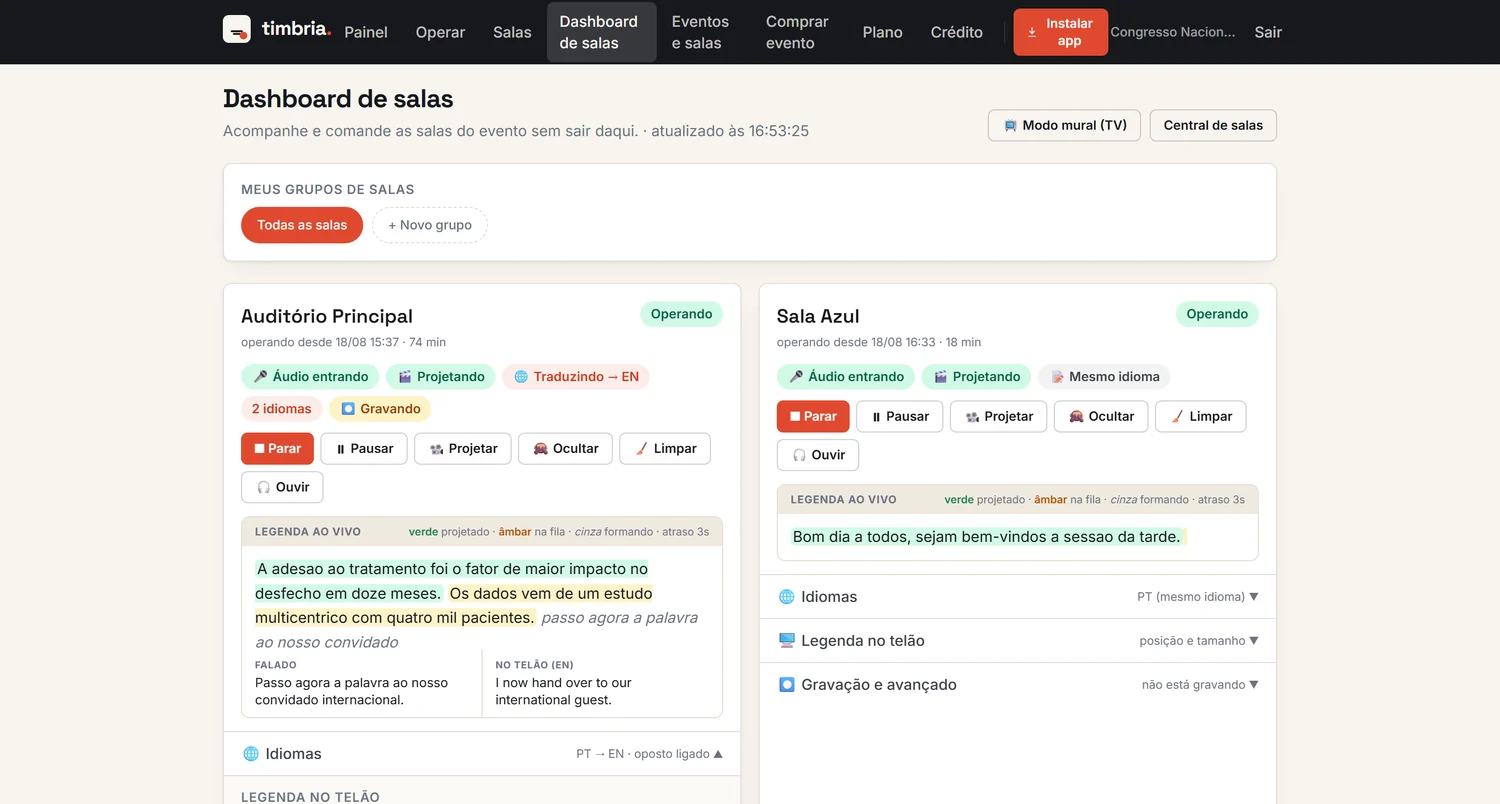Click Projetar in Auditório Principal
1500x804 pixels.
click(463, 449)
